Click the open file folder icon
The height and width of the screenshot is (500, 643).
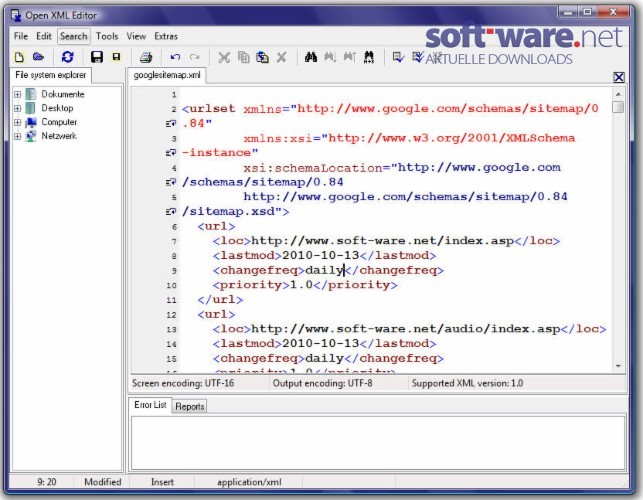(38, 57)
